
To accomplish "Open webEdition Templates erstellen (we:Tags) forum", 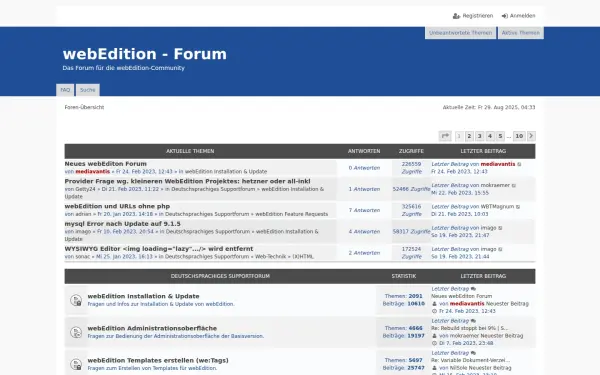I will tap(158, 360).
